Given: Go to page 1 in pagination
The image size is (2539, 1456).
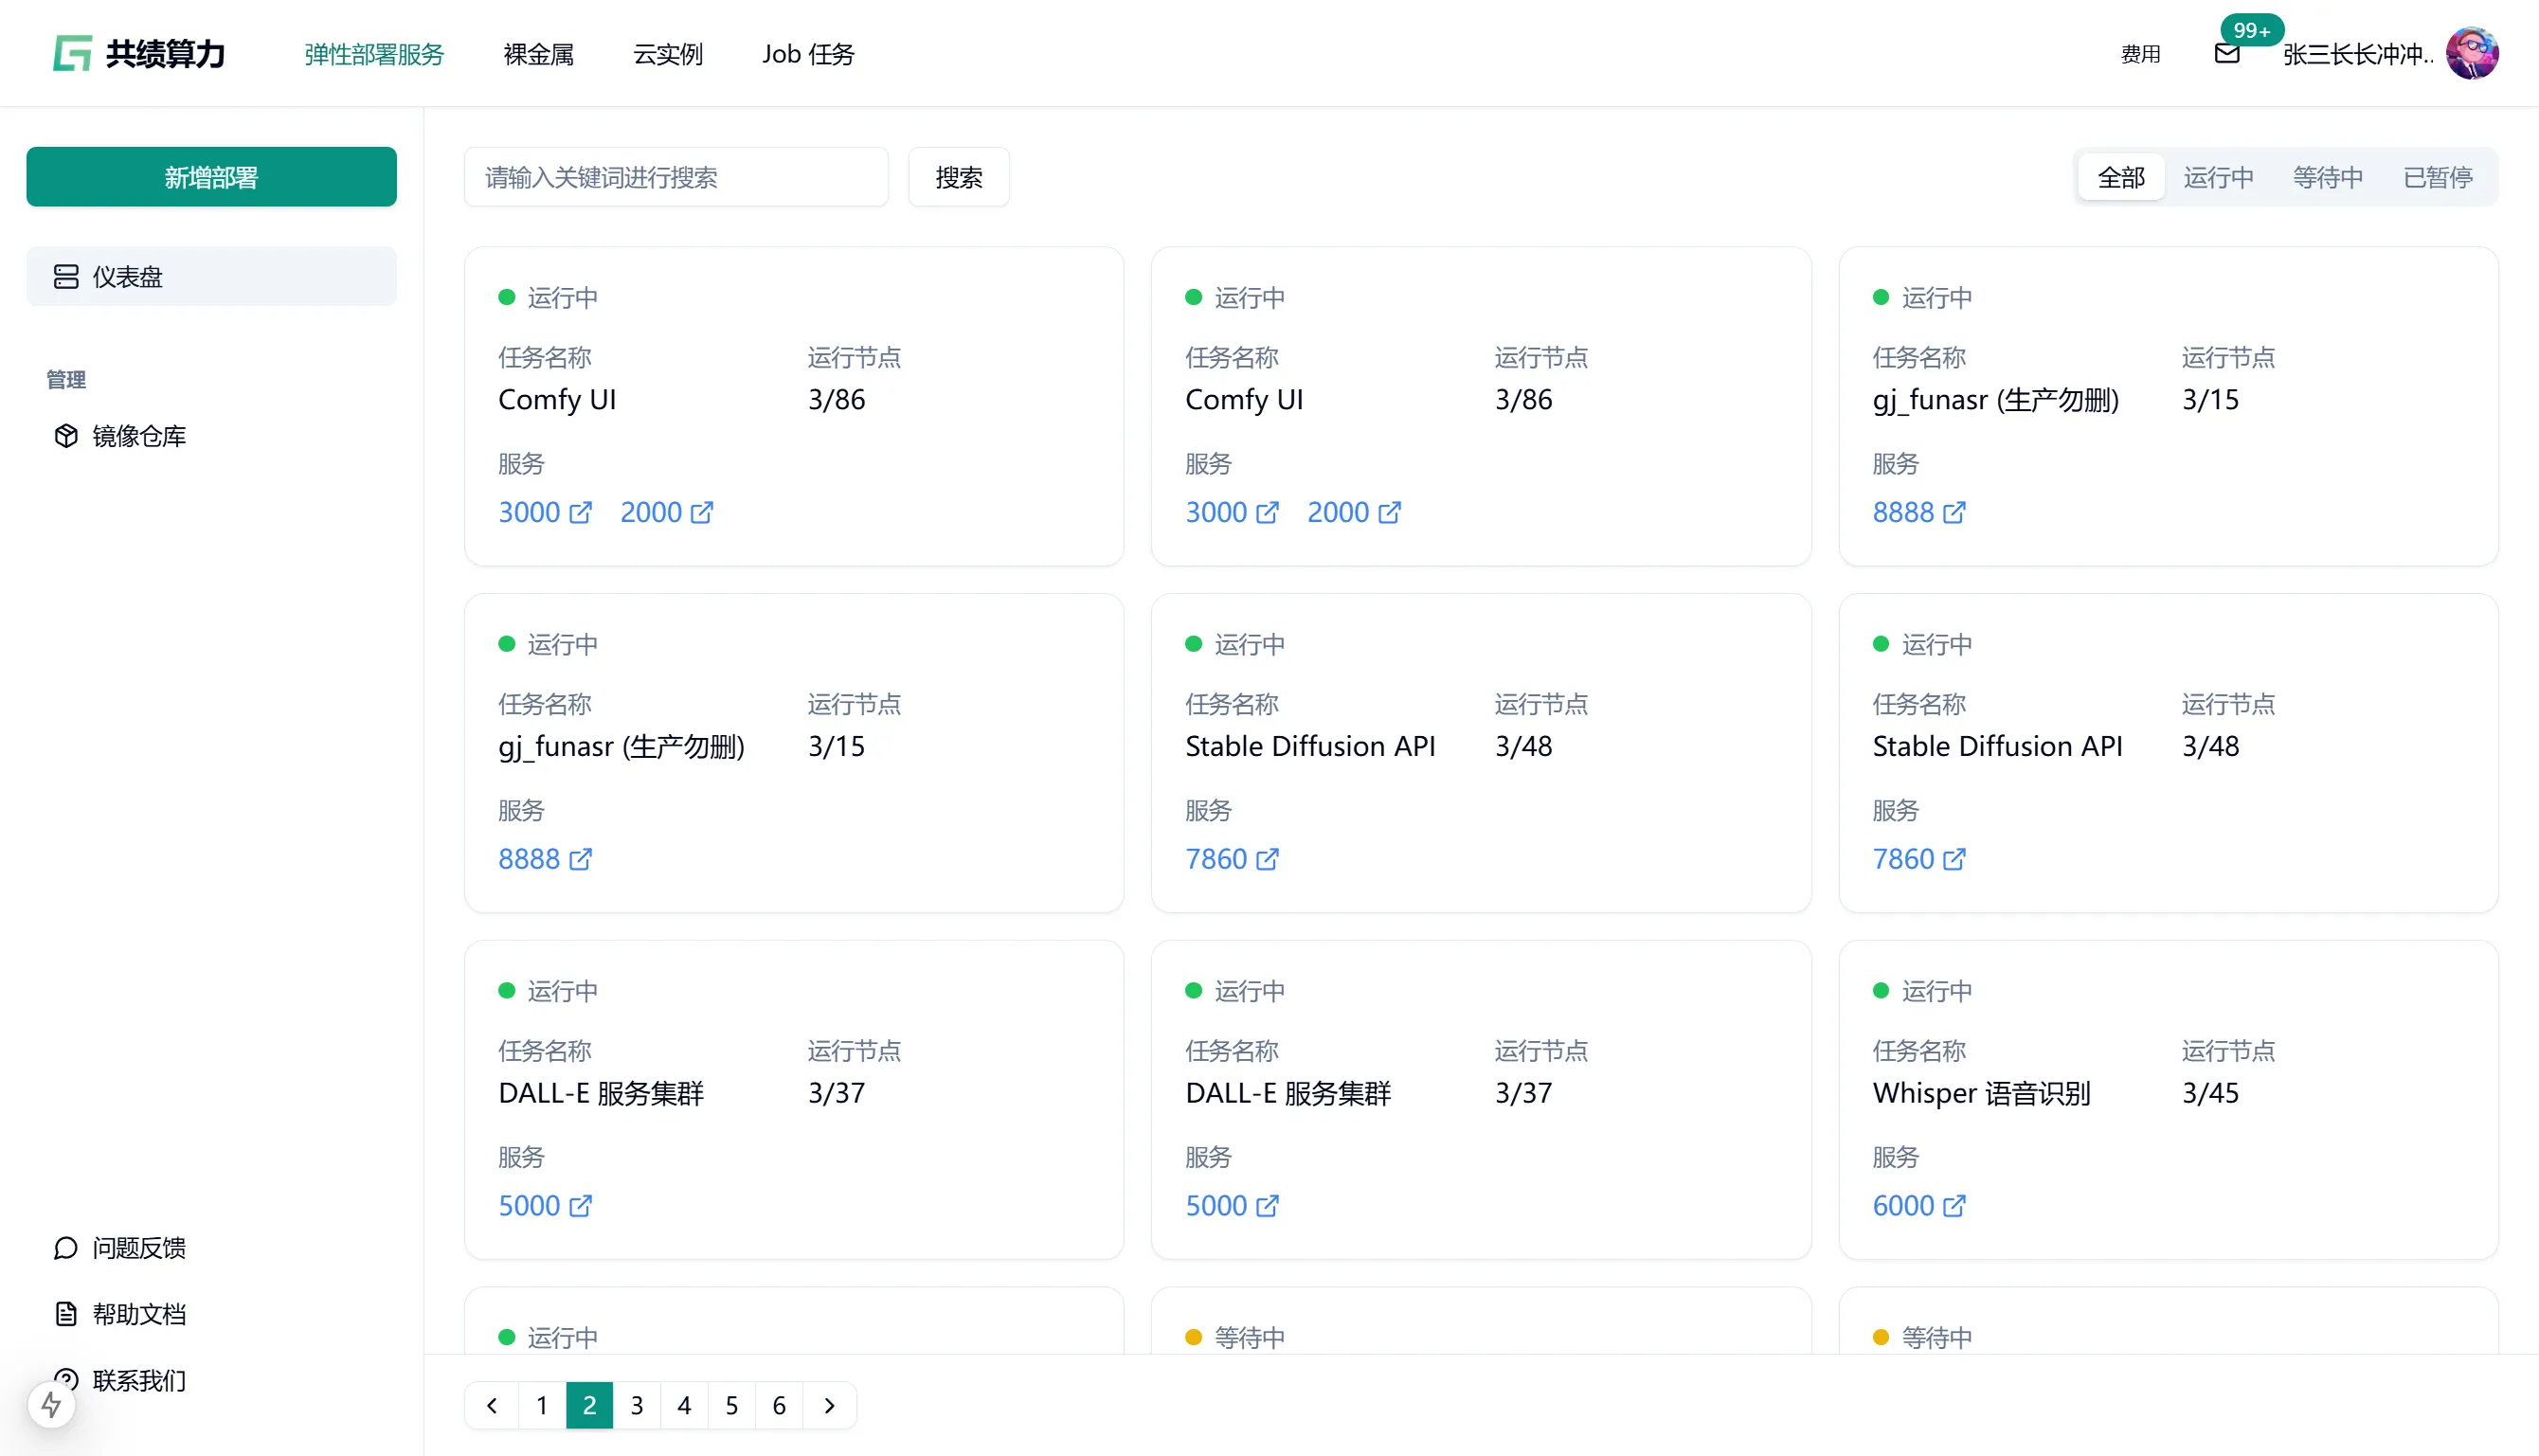Looking at the screenshot, I should [542, 1405].
